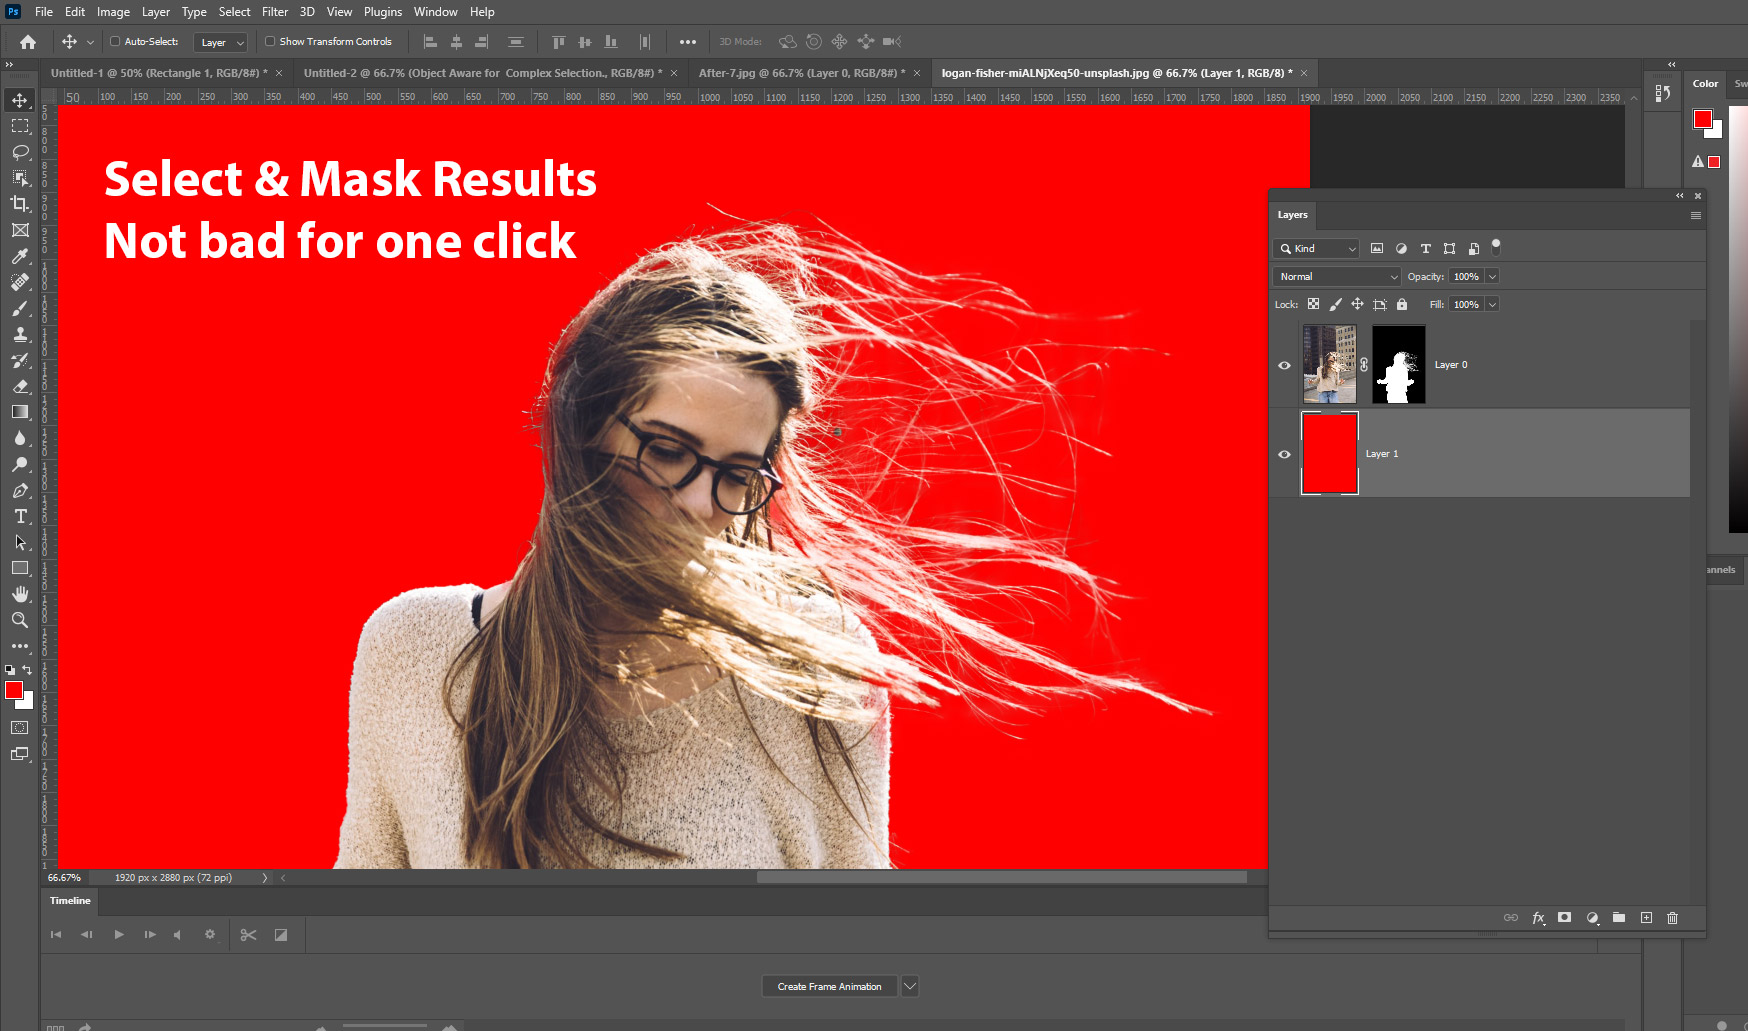Select the Eraser tool

click(20, 386)
